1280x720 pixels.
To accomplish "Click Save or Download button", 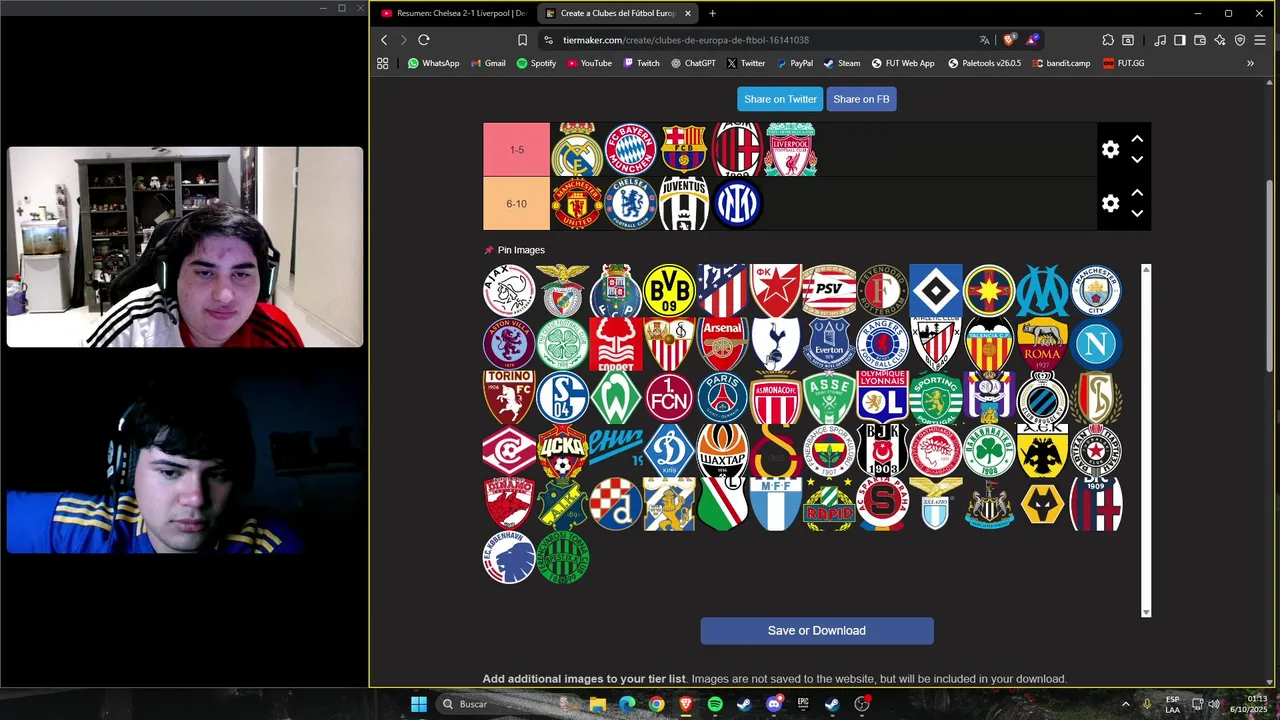I will coord(817,630).
